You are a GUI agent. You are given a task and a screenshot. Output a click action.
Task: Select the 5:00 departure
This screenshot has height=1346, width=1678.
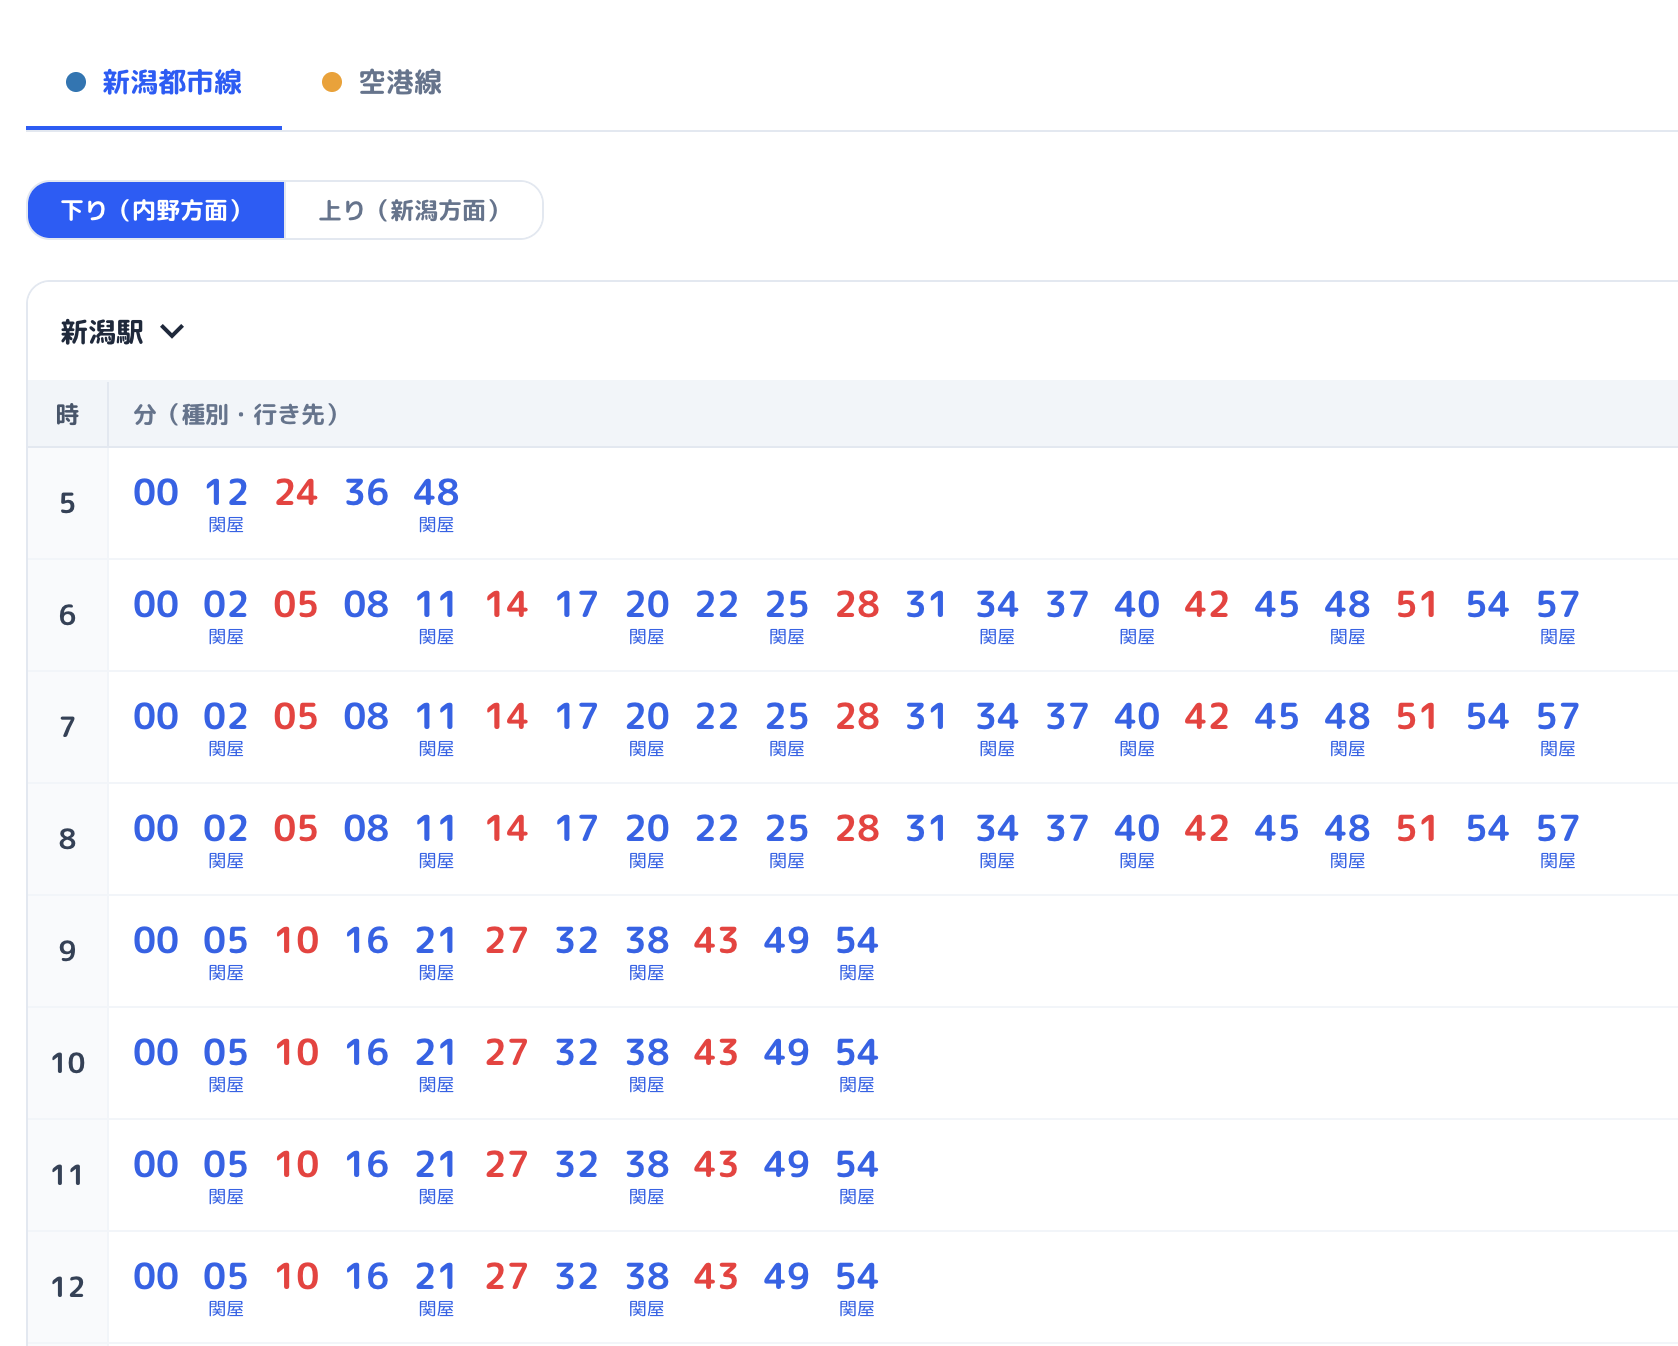[x=156, y=492]
